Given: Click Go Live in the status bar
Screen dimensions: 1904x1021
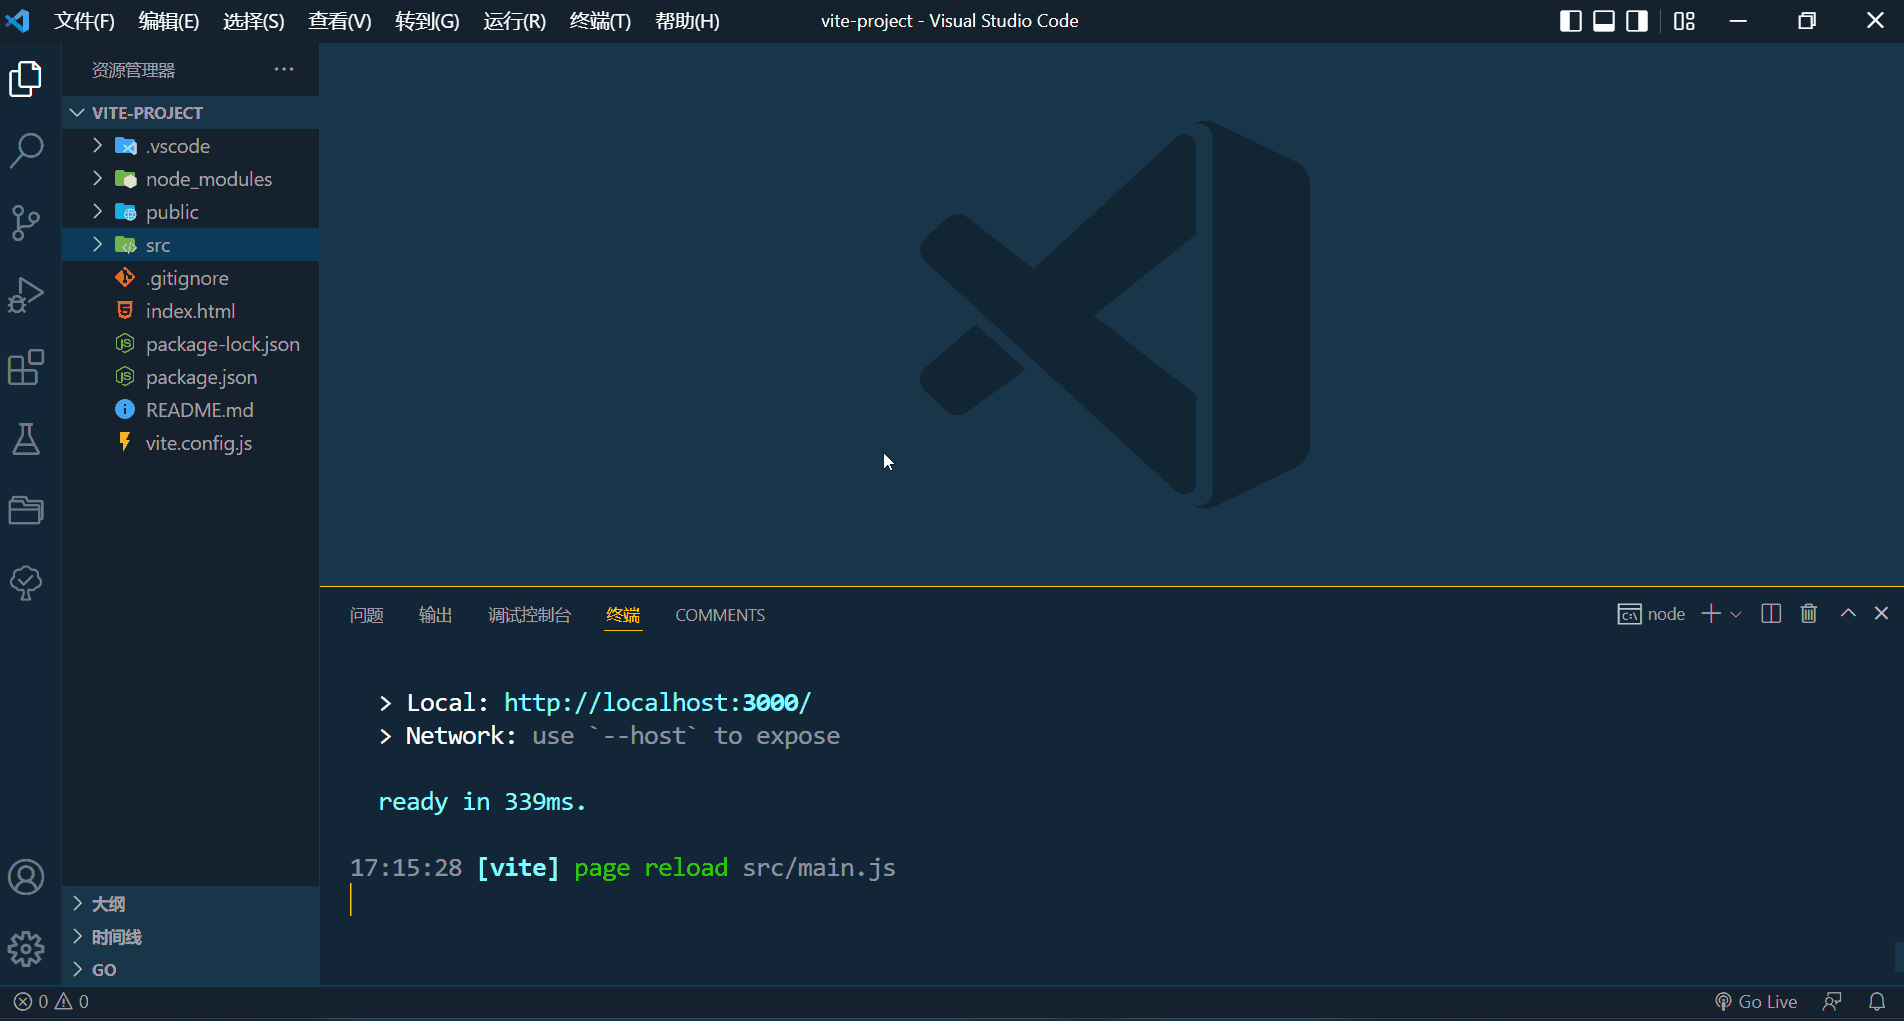Looking at the screenshot, I should point(1756,1001).
